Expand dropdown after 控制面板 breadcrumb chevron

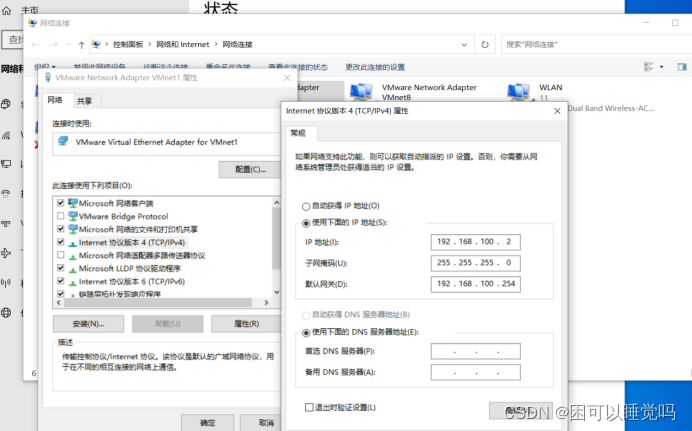pyautogui.click(x=150, y=45)
